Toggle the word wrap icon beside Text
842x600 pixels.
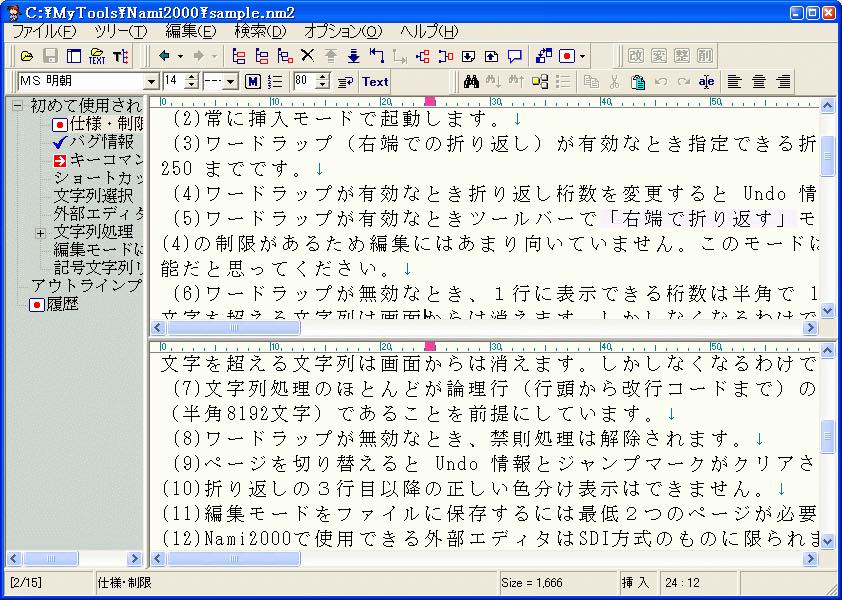(343, 82)
